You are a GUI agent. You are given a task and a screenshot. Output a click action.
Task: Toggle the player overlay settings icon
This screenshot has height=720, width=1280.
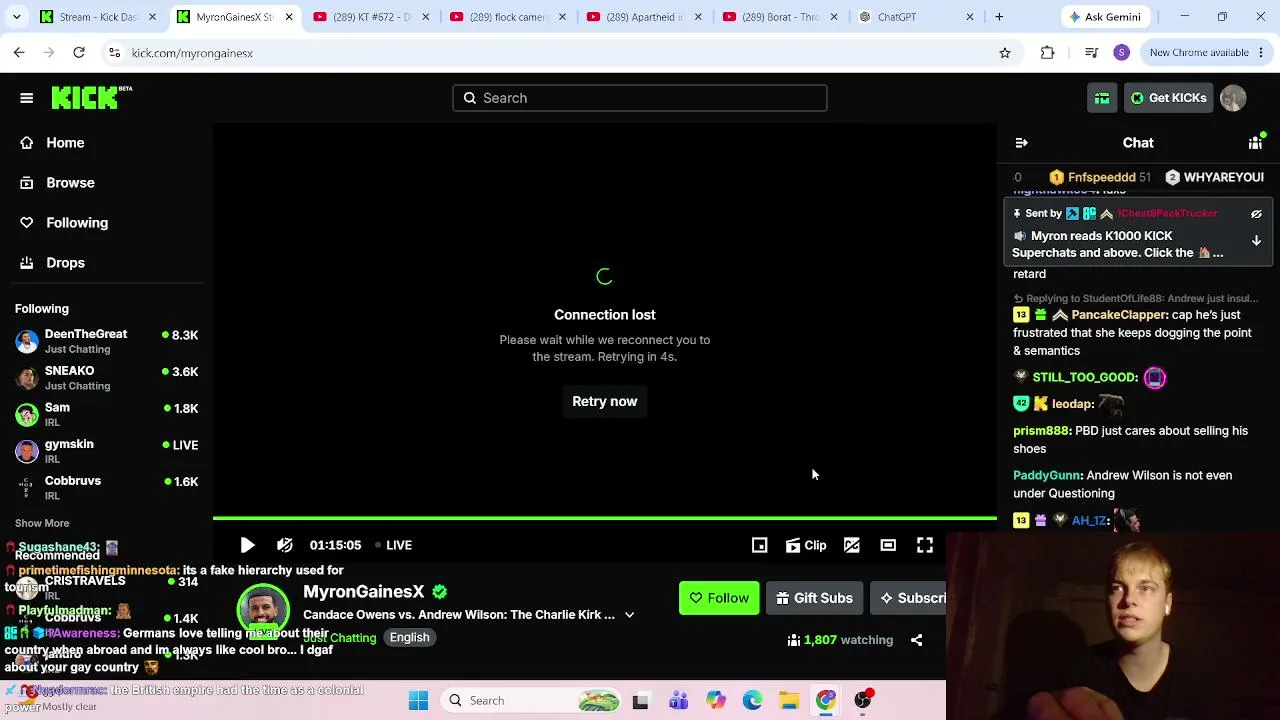[852, 545]
